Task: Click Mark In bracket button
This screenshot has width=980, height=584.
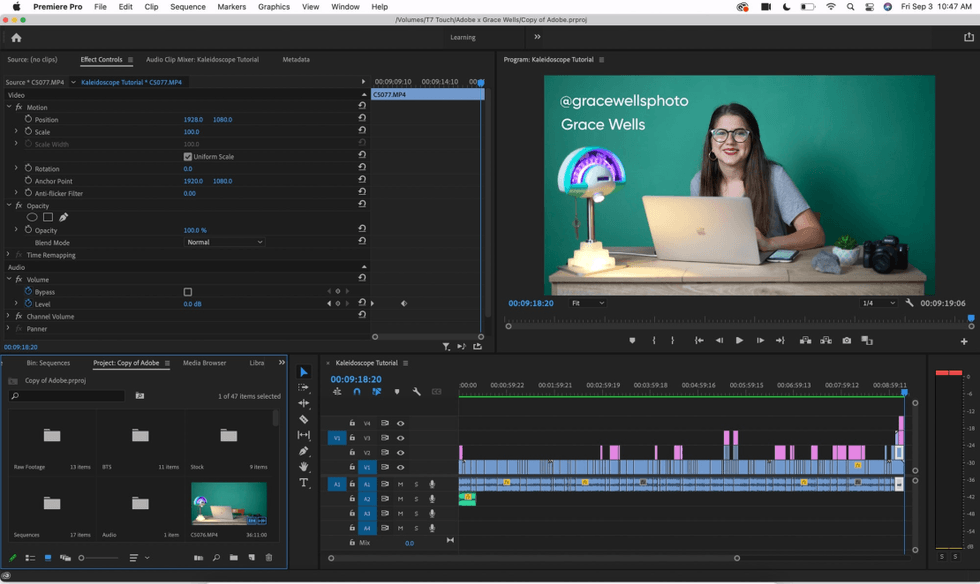Action: pos(654,340)
